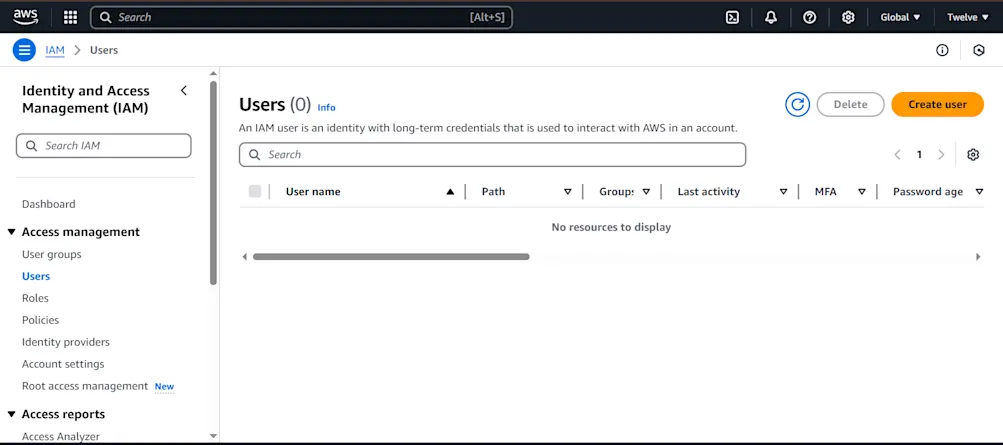
Task: Collapse the IAM sidebar chevron
Action: coord(184,91)
